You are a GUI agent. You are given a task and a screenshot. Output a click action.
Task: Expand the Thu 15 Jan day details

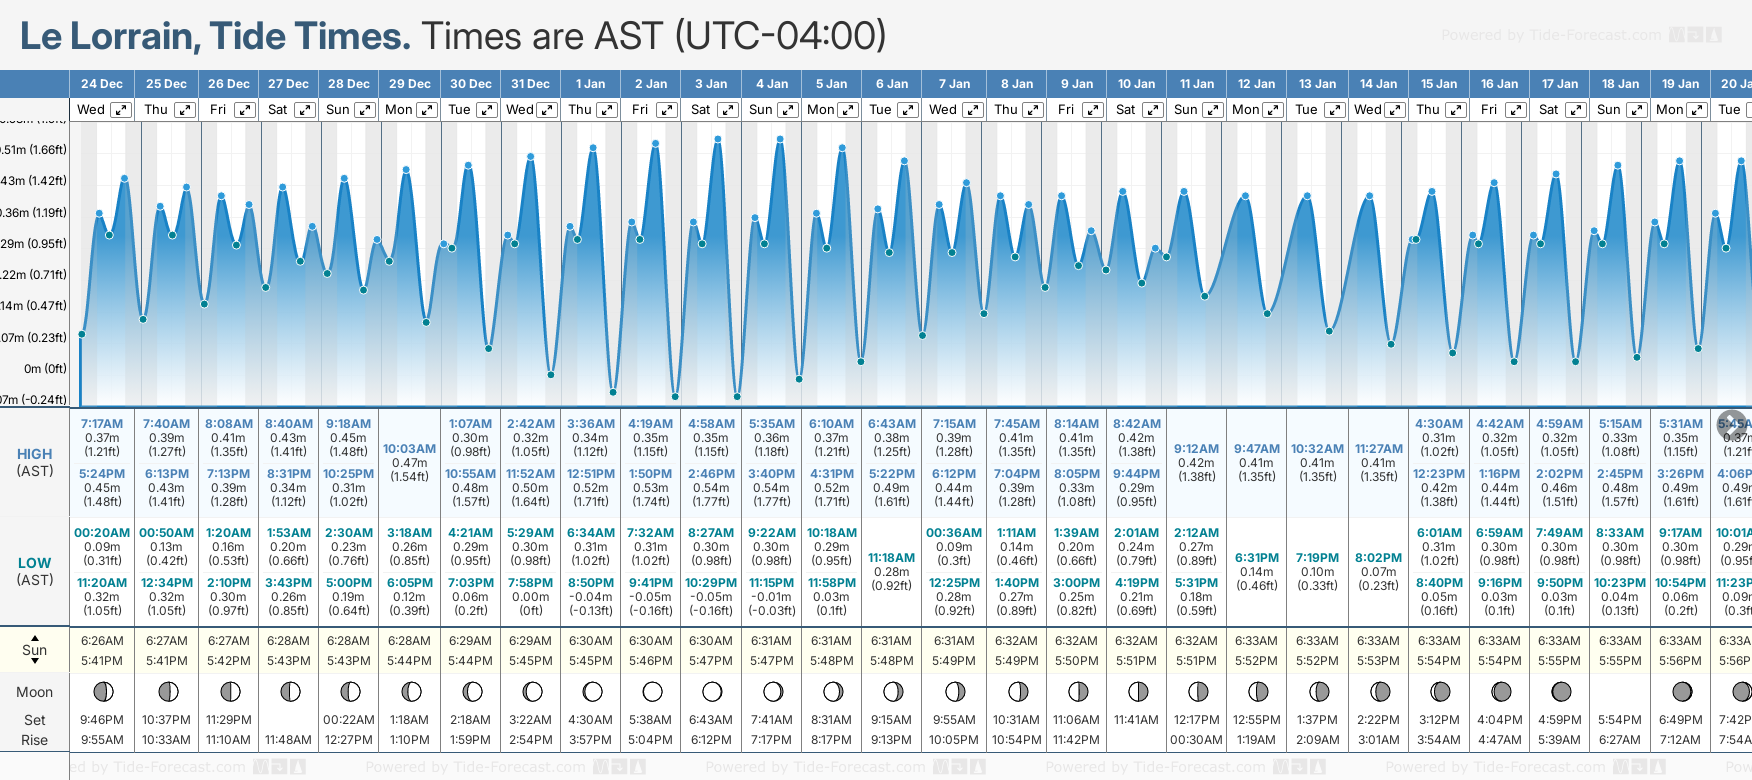(x=1456, y=110)
